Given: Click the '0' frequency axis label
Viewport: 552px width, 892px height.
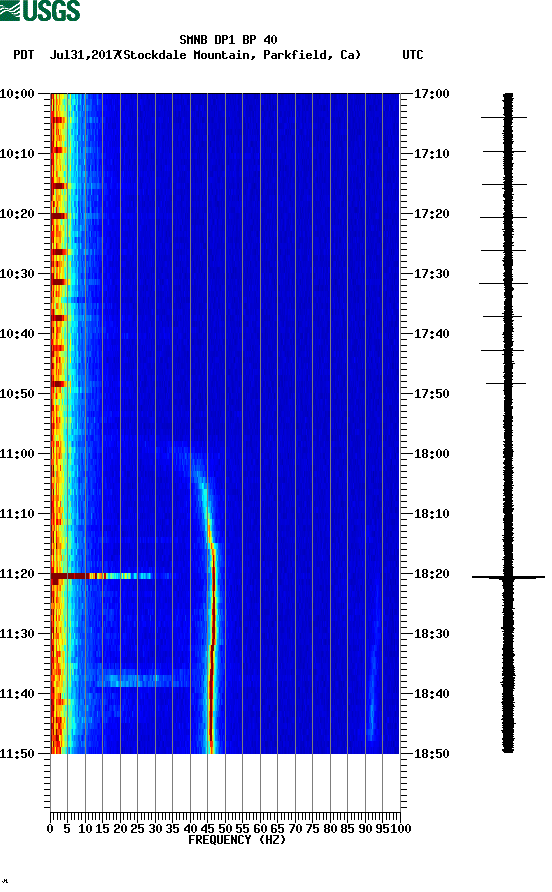Looking at the screenshot, I should coord(50,828).
